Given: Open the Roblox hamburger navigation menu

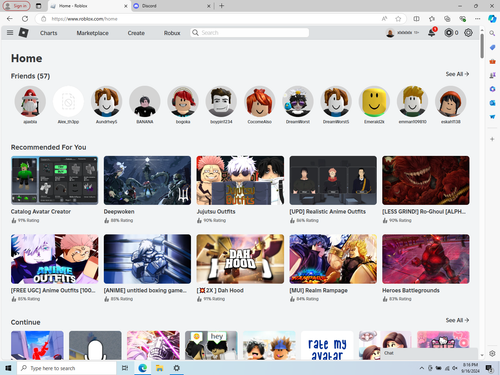Looking at the screenshot, I should (x=10, y=33).
